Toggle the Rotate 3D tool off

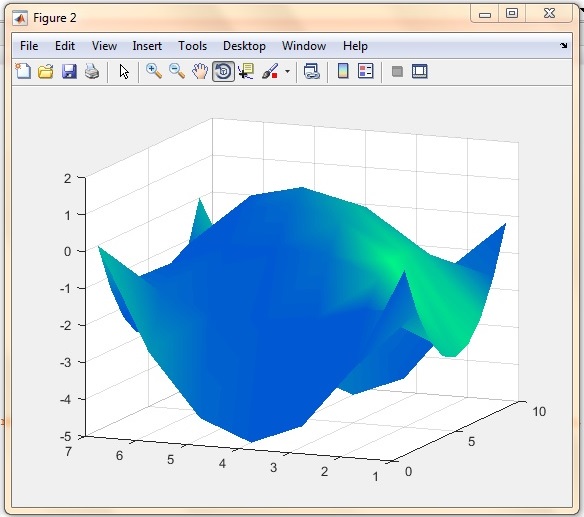pos(223,71)
